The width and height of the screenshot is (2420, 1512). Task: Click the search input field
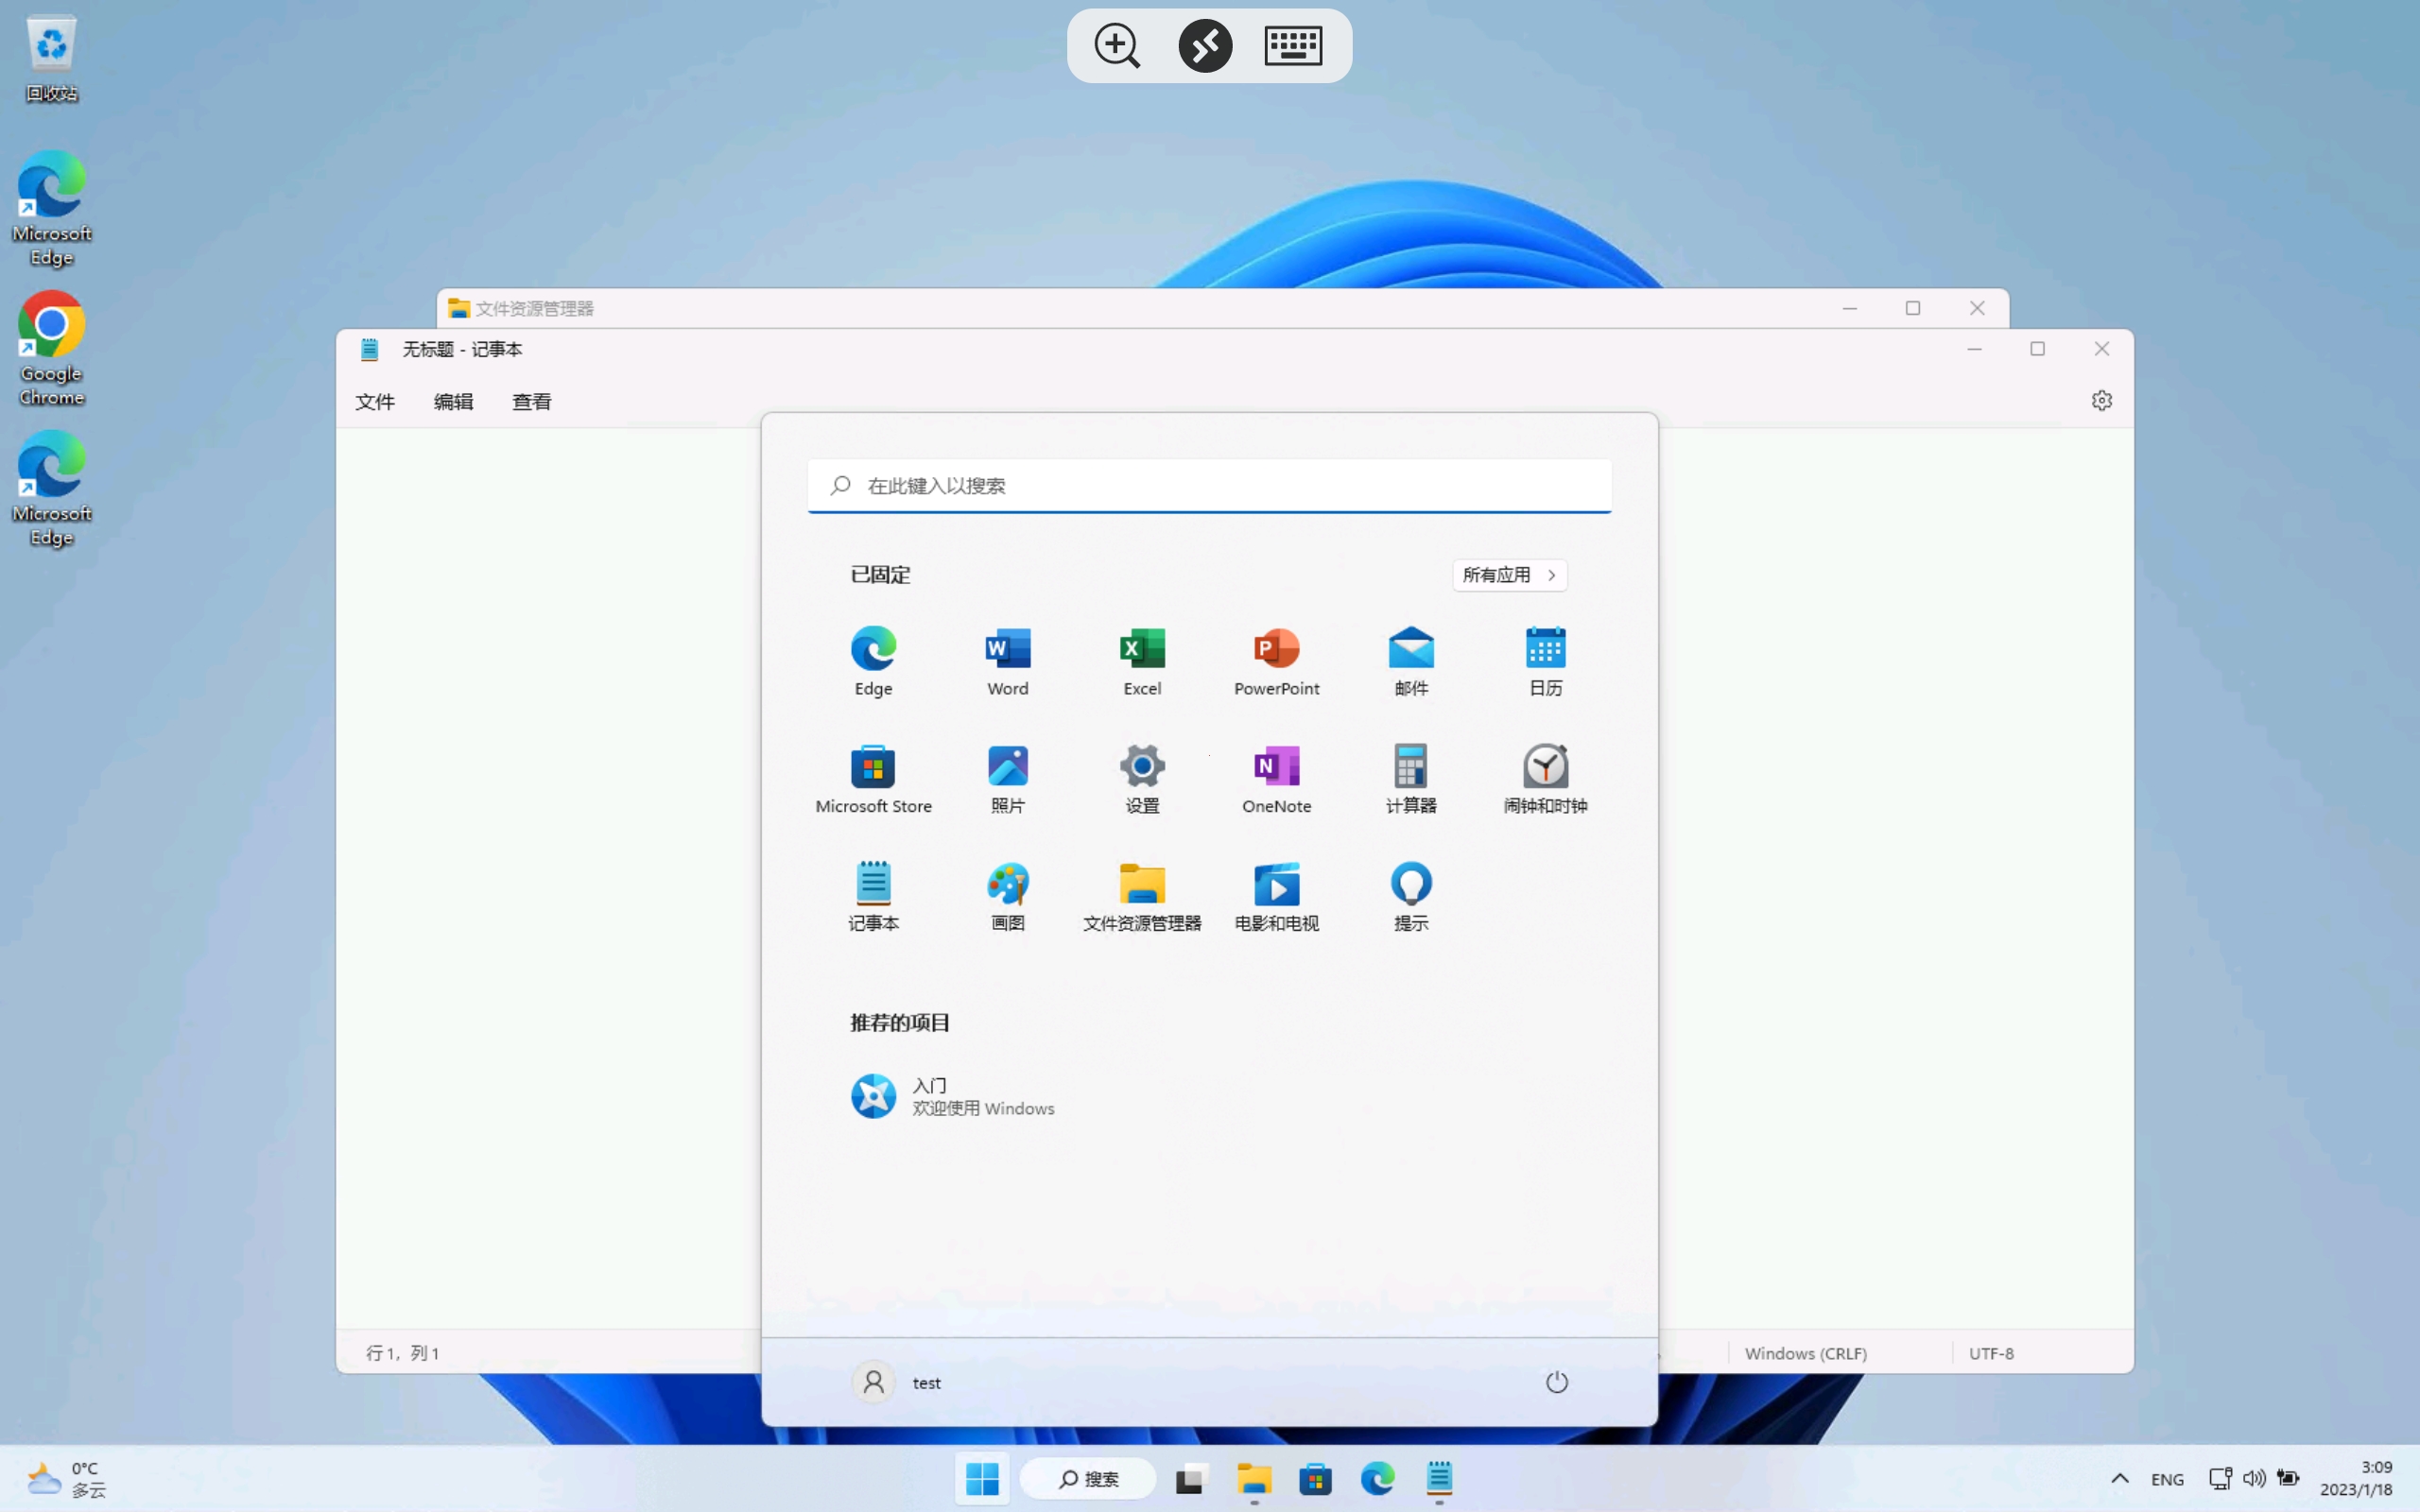1209,484
